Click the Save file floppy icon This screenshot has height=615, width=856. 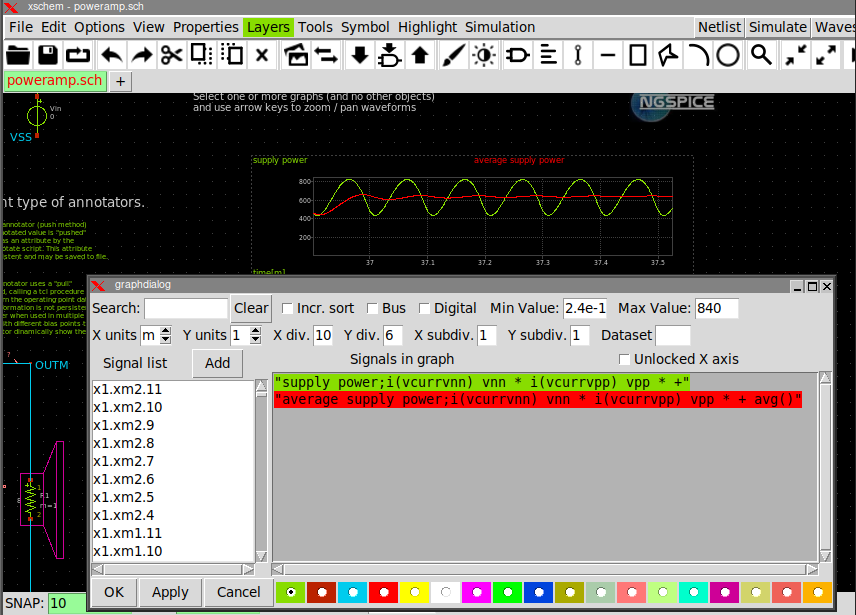coord(47,55)
